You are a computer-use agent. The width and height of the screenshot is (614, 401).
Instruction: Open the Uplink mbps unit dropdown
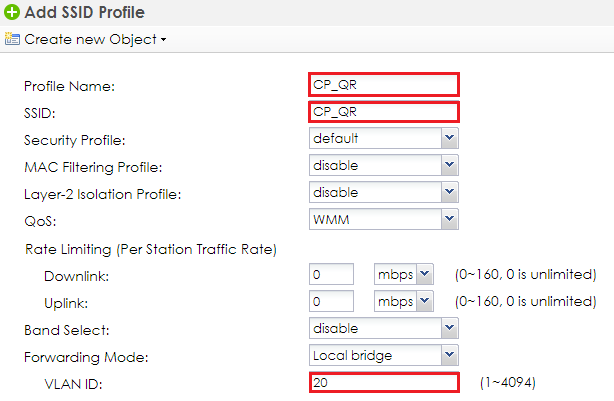pos(404,301)
